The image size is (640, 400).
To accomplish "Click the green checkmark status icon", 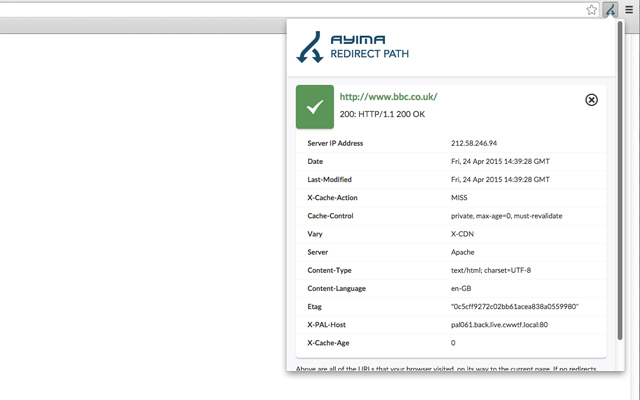I will point(315,107).
